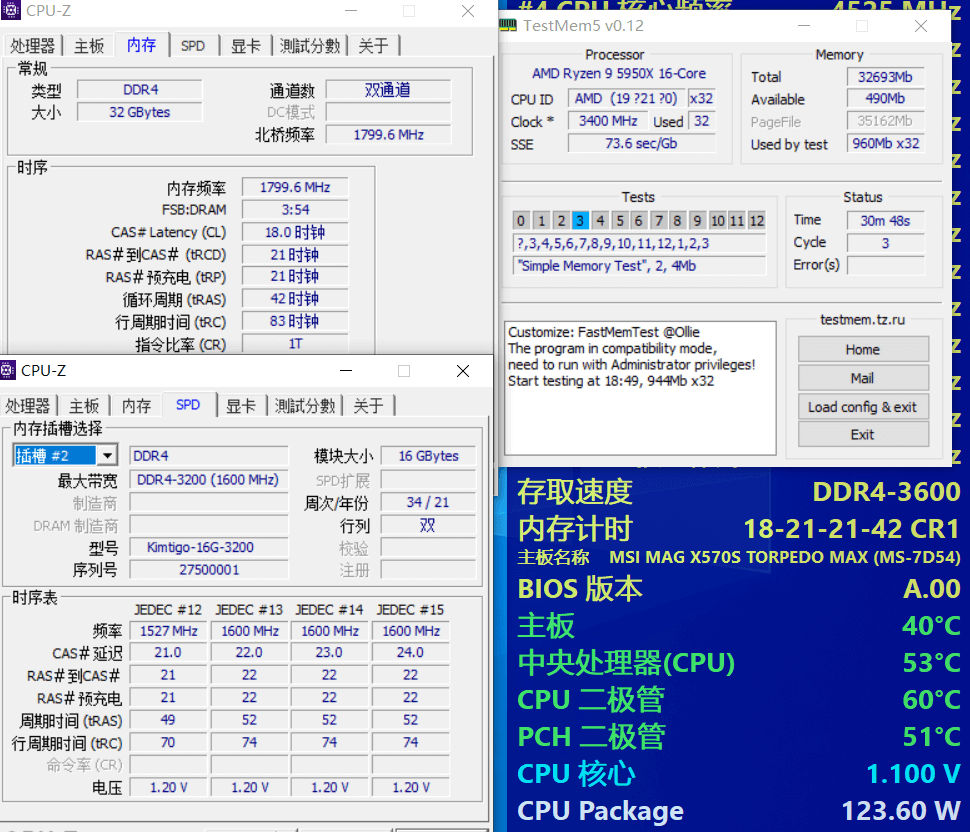Close the TestMem5 window
970x832 pixels.
(x=920, y=26)
